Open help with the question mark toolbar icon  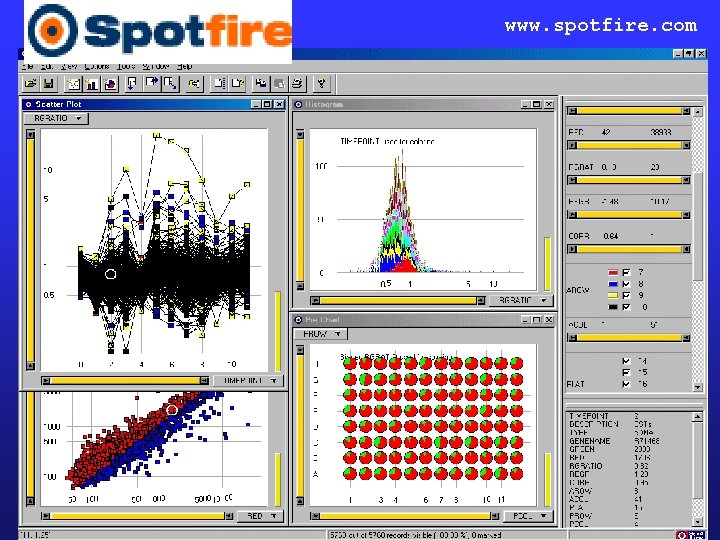(321, 84)
